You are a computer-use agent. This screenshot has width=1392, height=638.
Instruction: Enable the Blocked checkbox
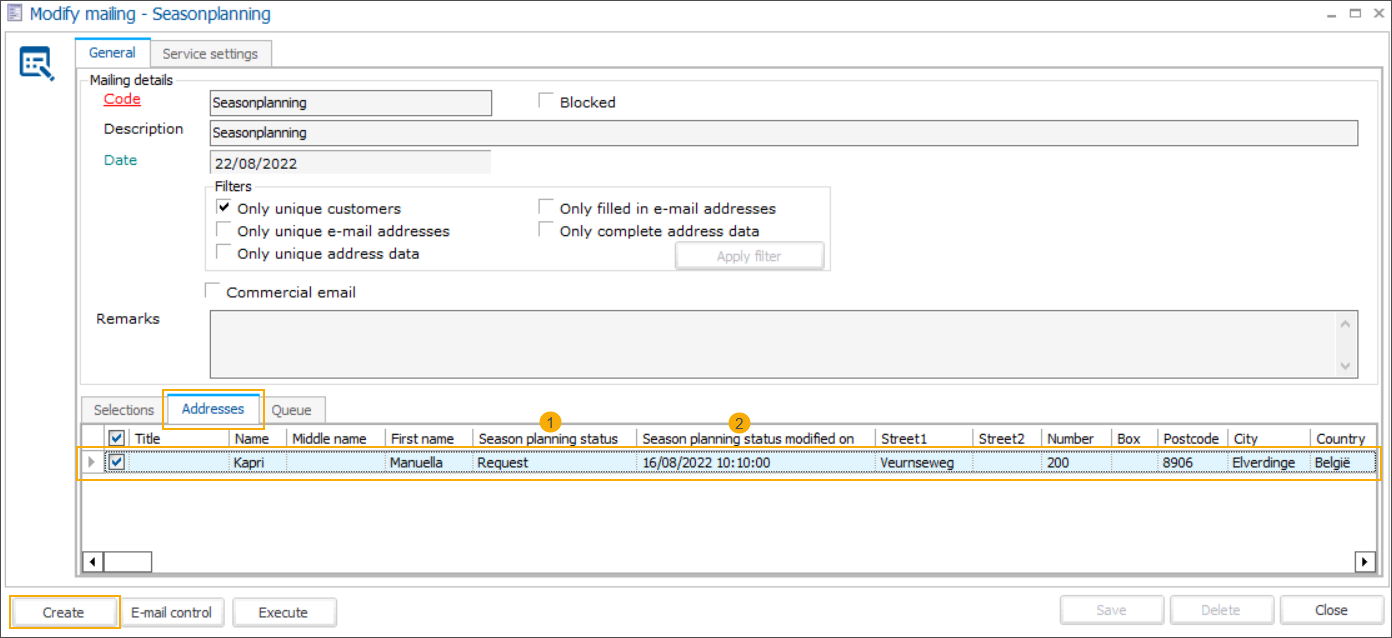(546, 101)
